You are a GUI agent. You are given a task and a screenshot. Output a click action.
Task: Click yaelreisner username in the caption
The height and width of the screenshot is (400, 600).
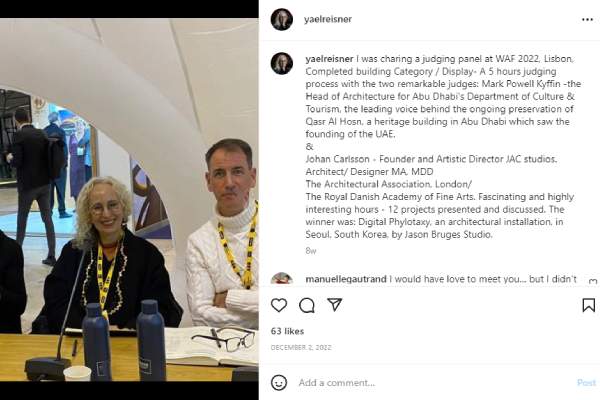pos(329,59)
